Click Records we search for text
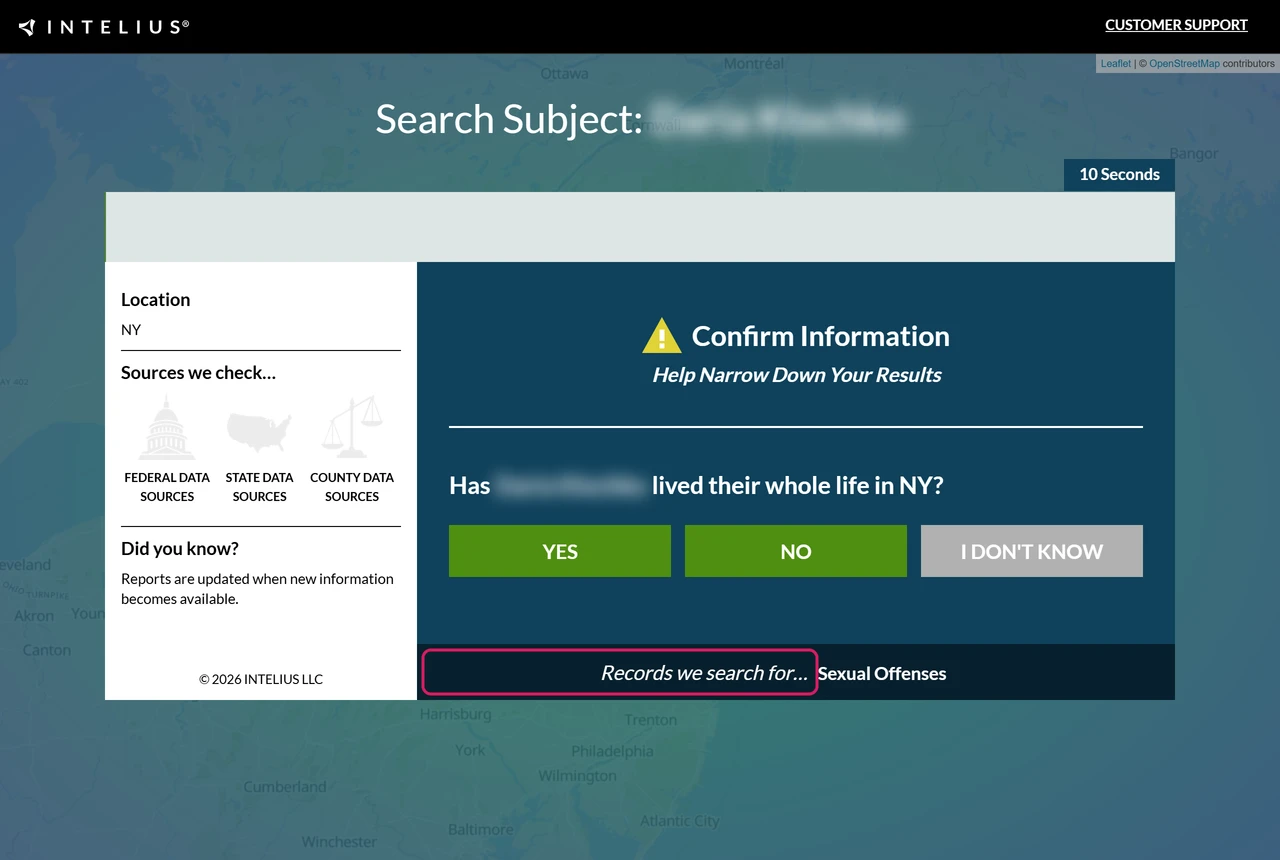This screenshot has height=860, width=1280. click(704, 673)
